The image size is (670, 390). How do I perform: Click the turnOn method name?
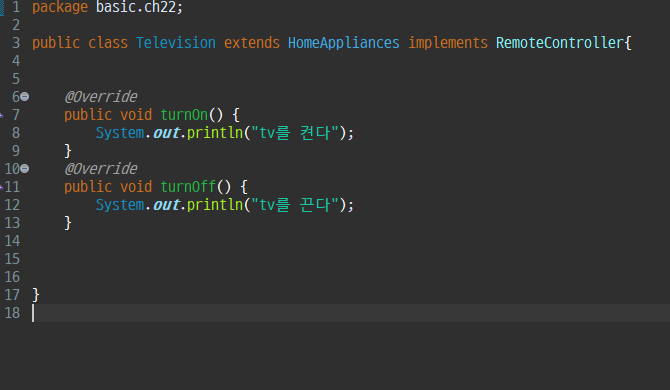coord(184,115)
